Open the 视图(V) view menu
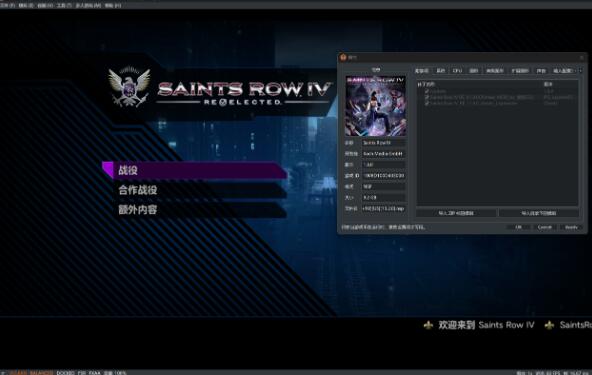 coord(45,6)
